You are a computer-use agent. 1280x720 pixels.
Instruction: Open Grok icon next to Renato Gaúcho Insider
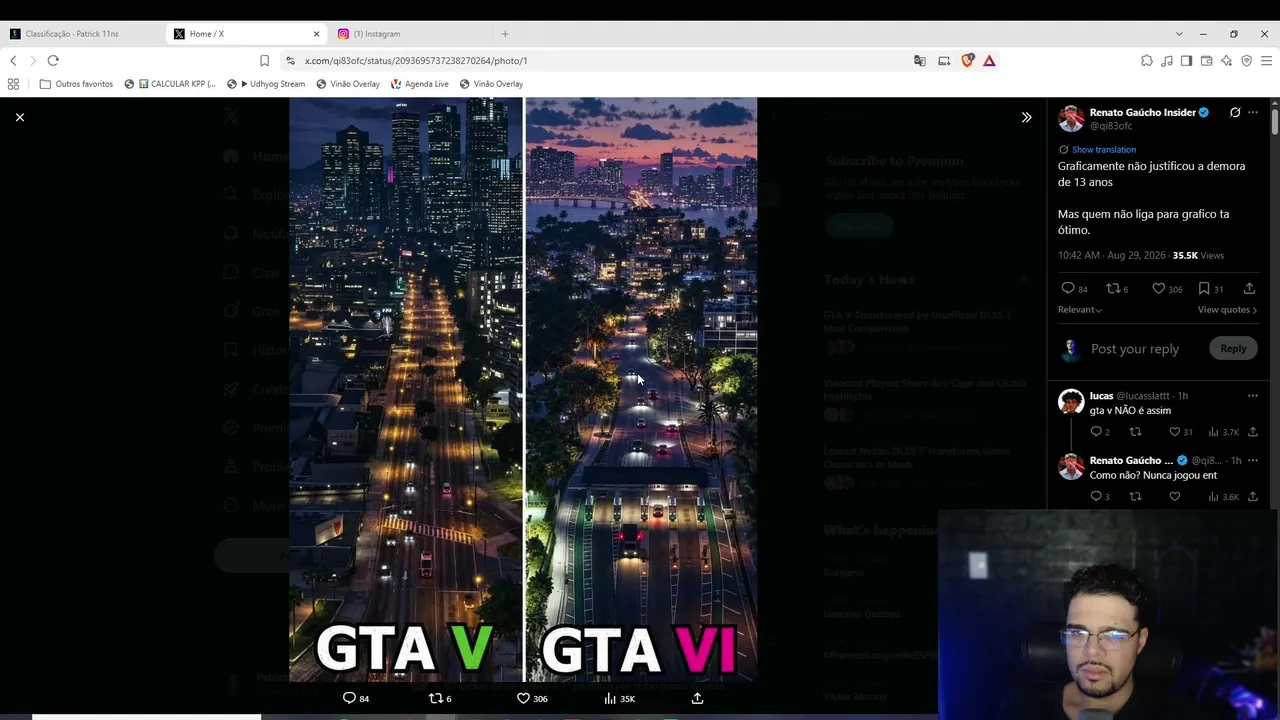1235,112
